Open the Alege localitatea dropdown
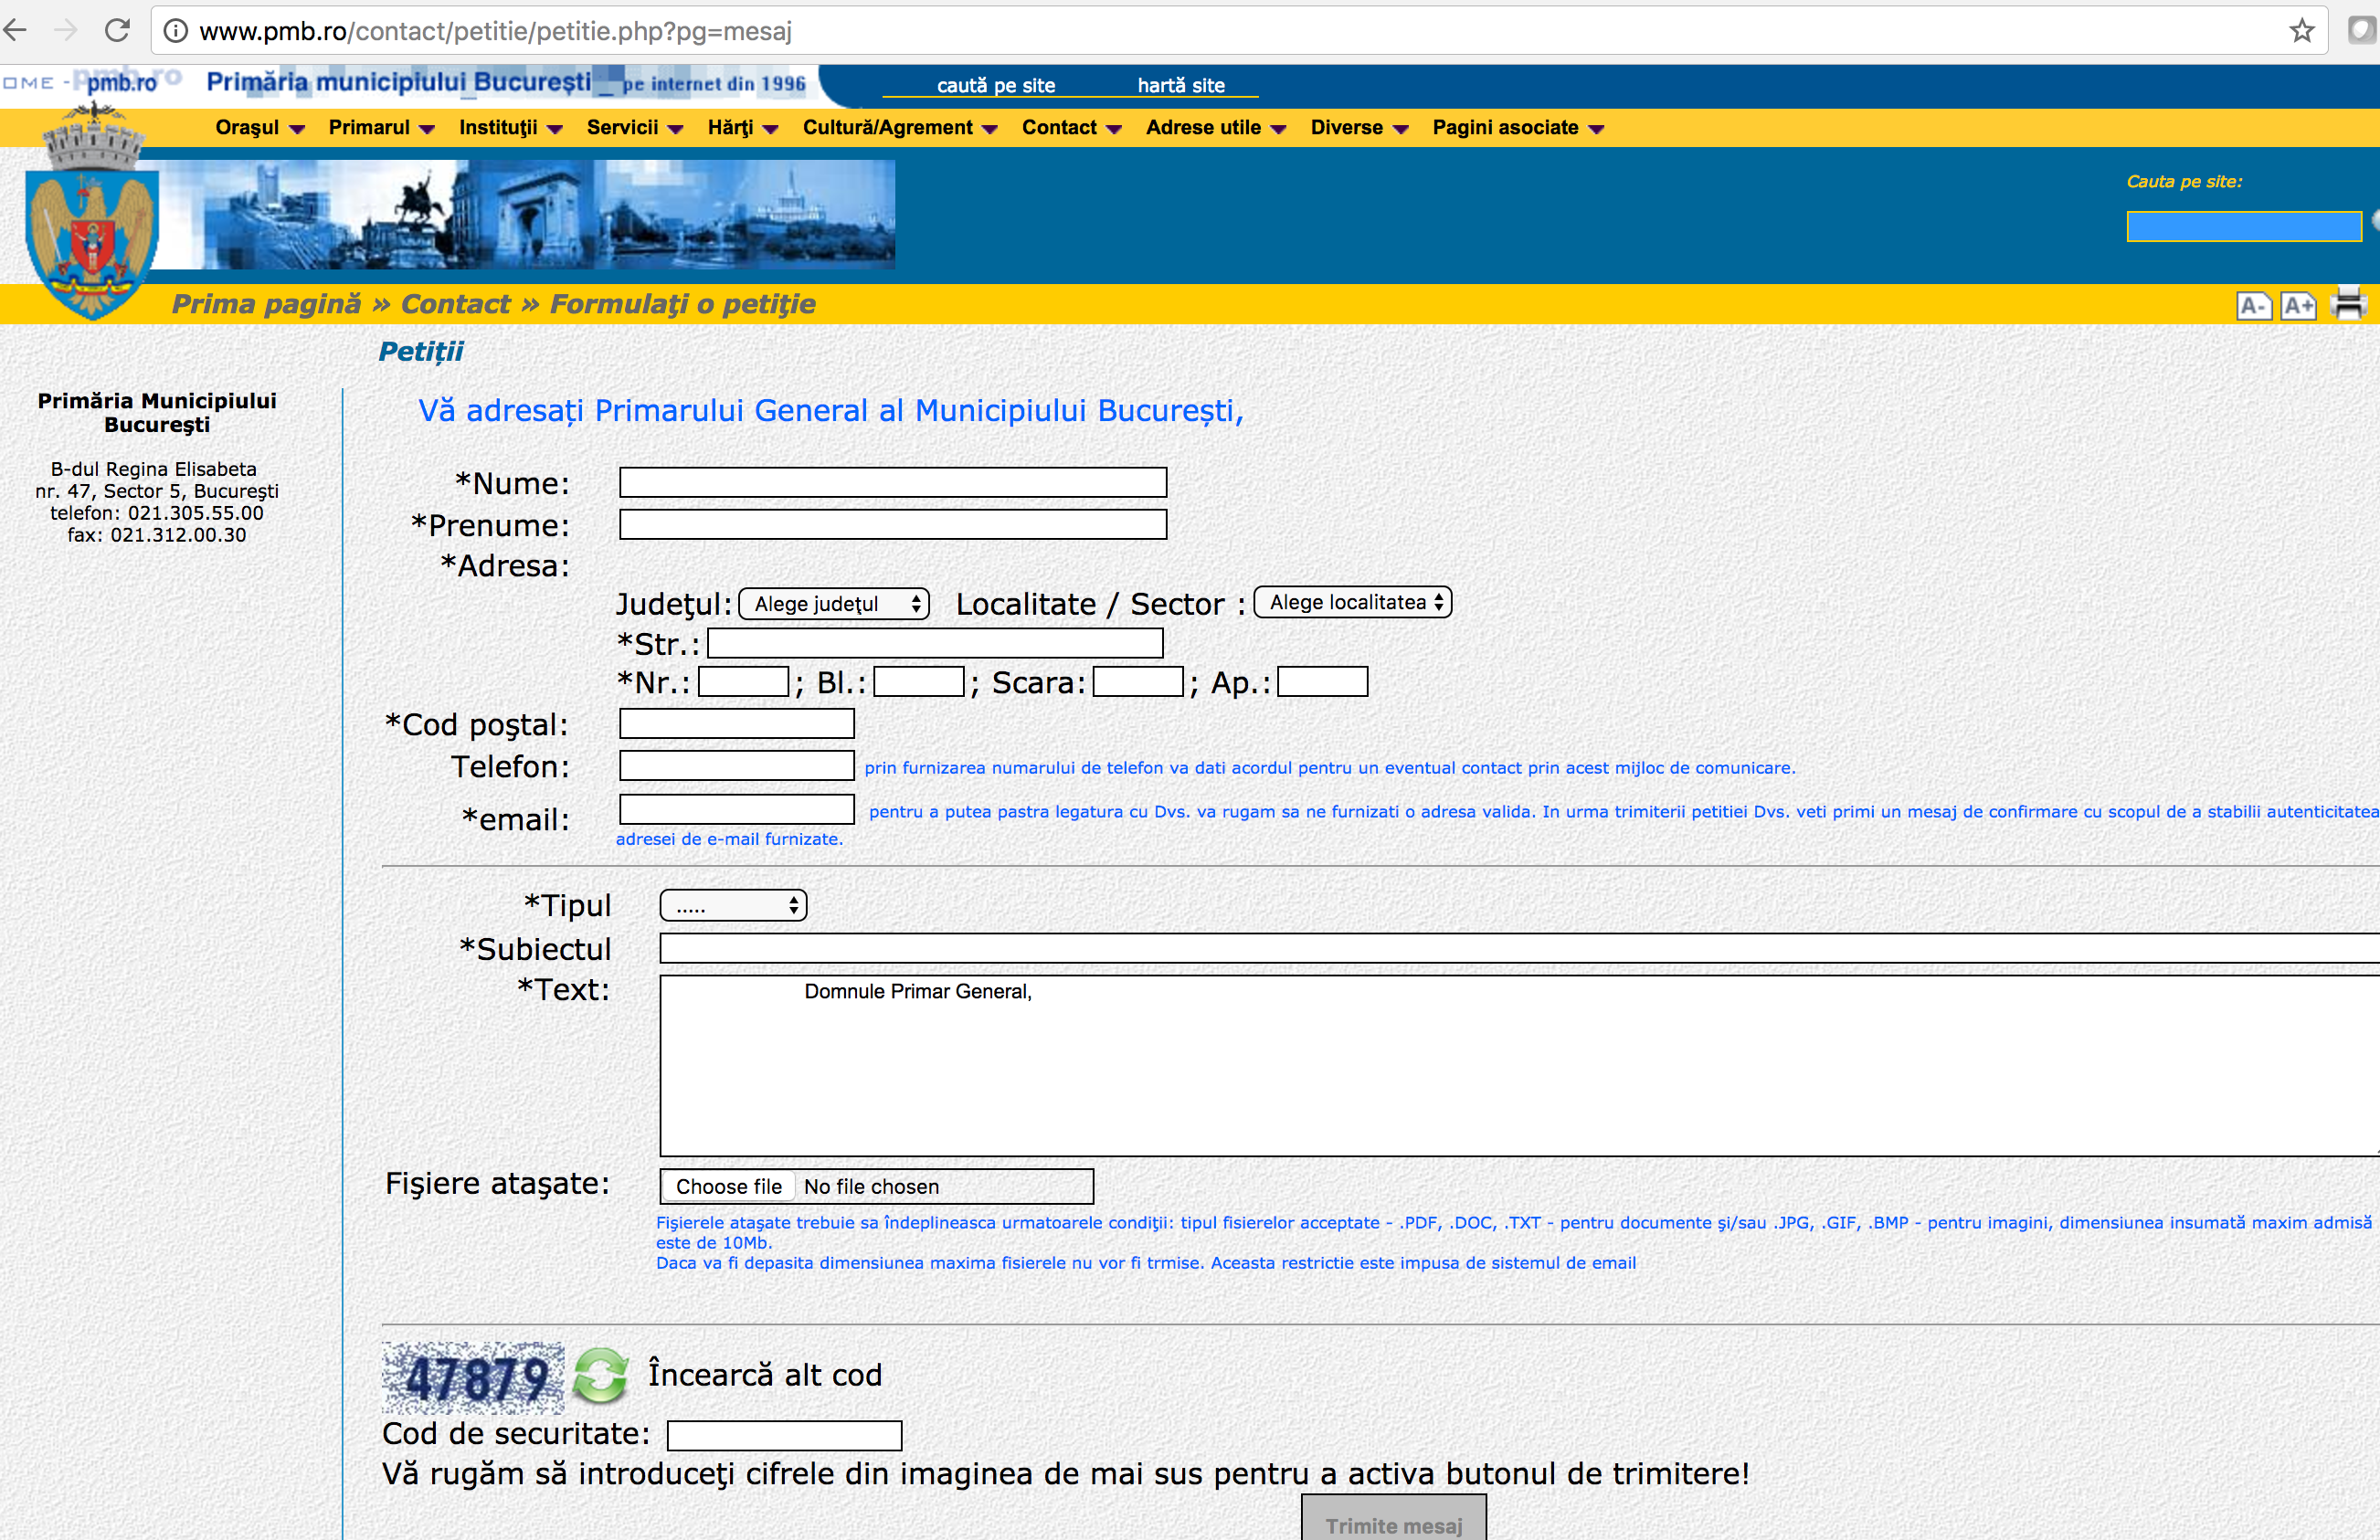The height and width of the screenshot is (1540, 2380). click(x=1352, y=602)
